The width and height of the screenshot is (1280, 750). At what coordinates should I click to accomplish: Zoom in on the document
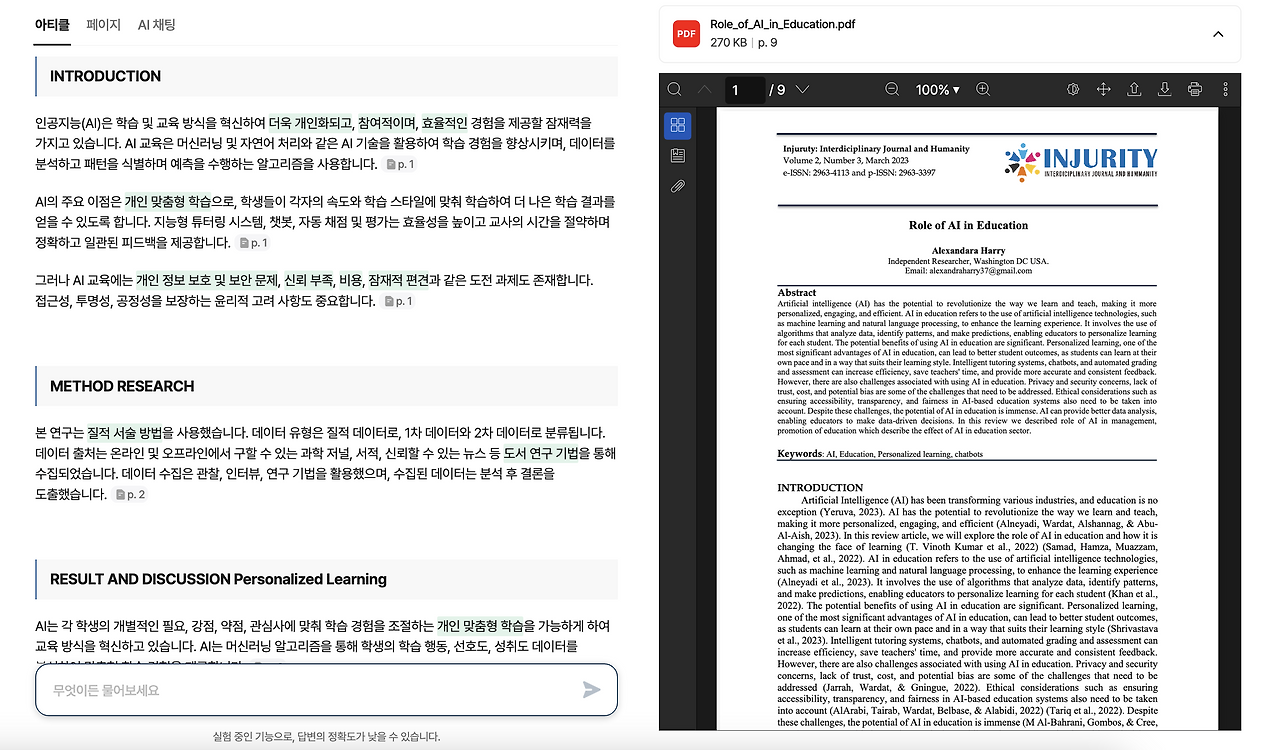(x=983, y=89)
